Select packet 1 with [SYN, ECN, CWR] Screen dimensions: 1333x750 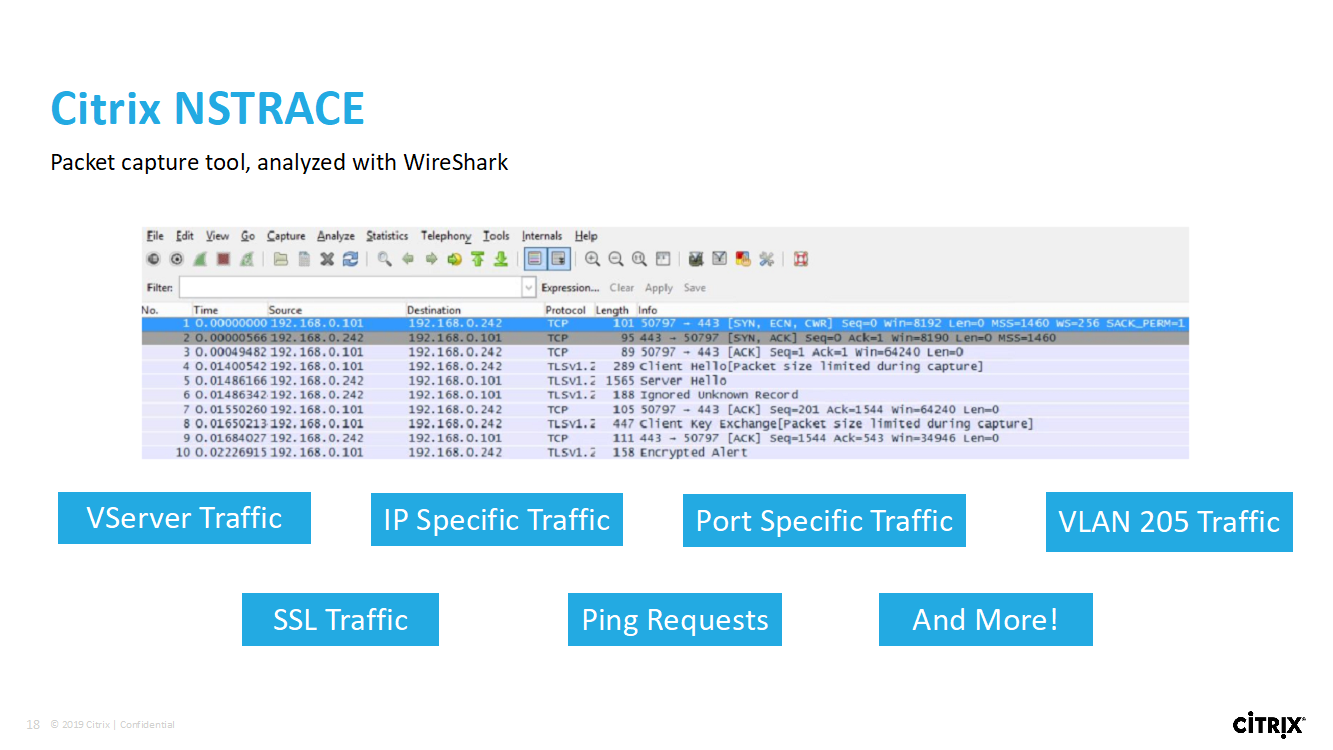[665, 324]
